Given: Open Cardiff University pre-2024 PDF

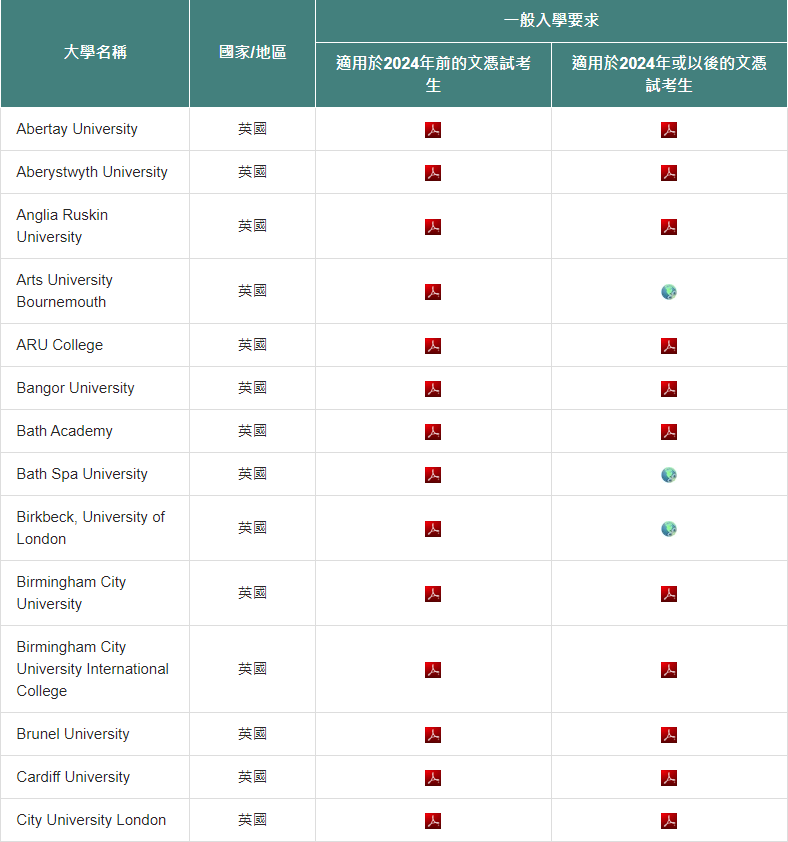Looking at the screenshot, I should click(x=433, y=778).
